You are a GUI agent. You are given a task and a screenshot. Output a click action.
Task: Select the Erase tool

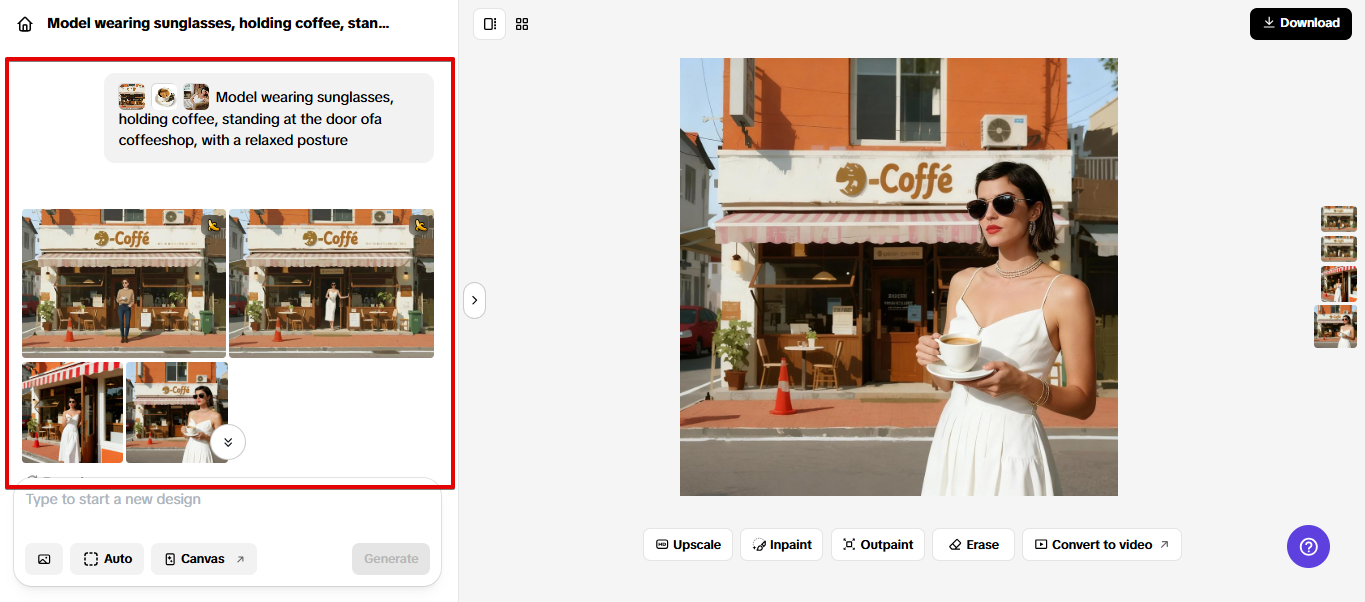973,544
